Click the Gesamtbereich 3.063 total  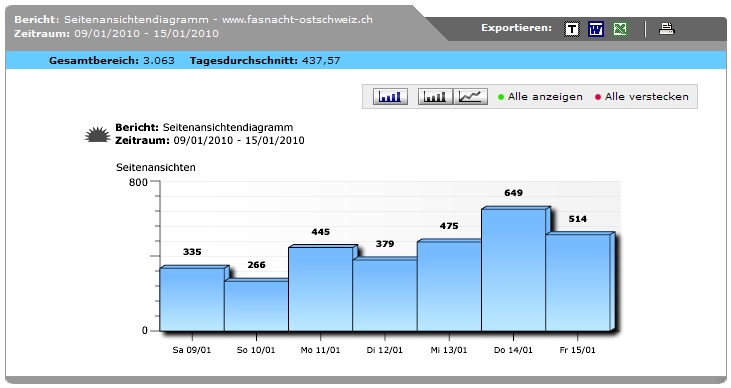pyautogui.click(x=112, y=61)
